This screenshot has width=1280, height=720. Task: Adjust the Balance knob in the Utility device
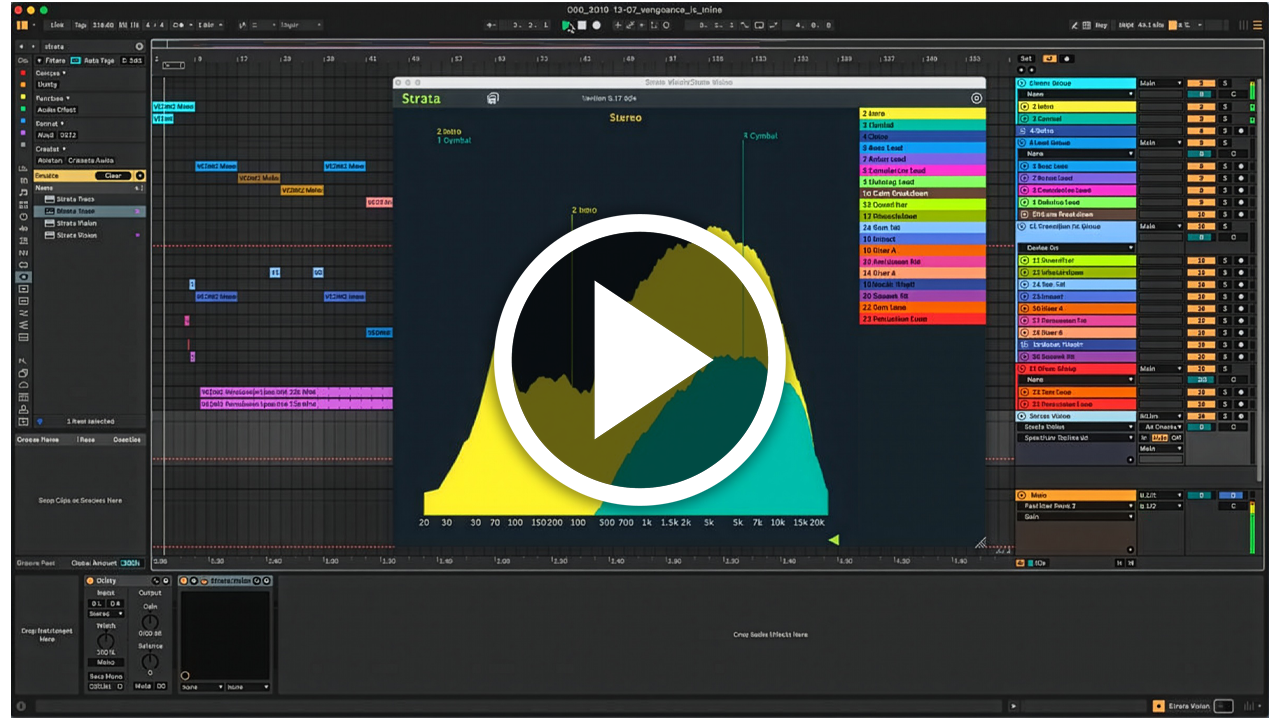point(150,661)
